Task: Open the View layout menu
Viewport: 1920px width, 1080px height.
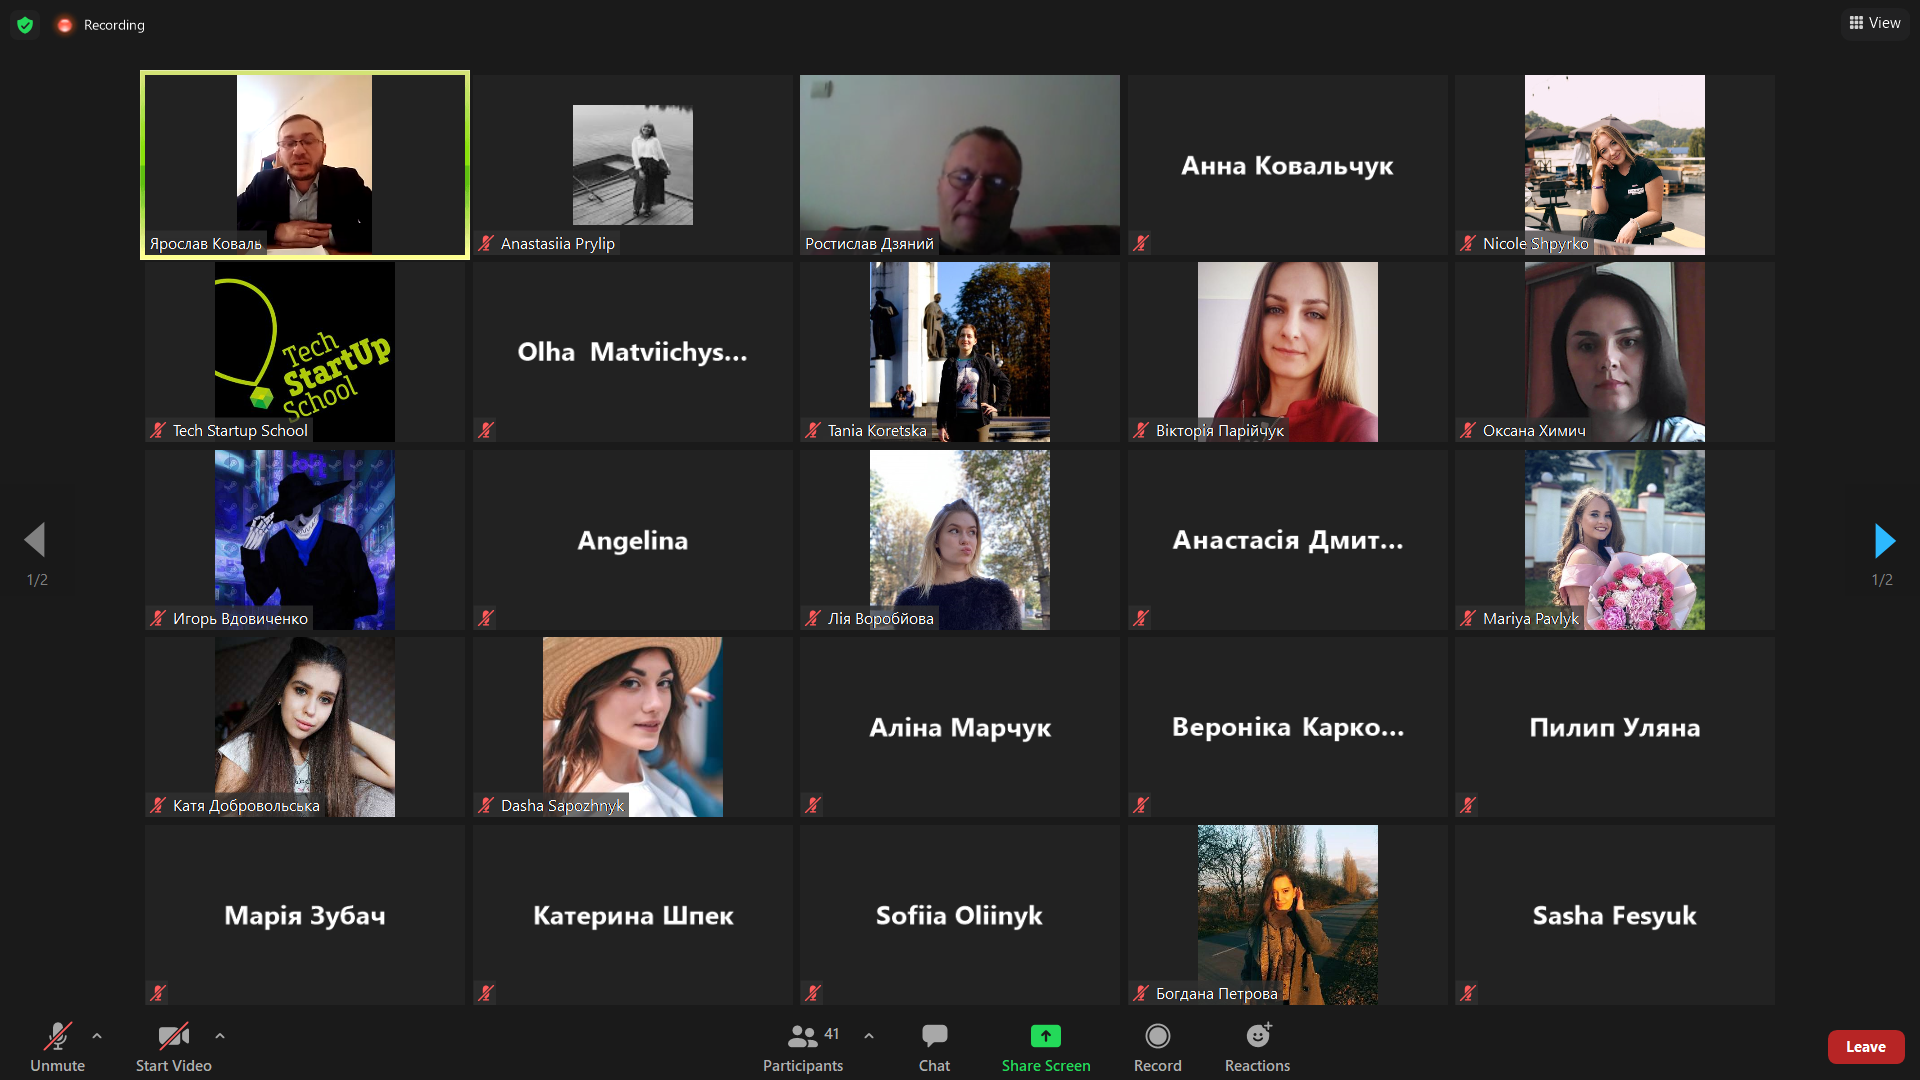Action: pos(1875,23)
